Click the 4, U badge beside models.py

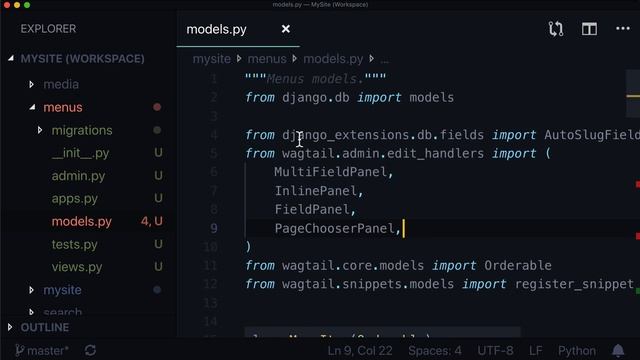point(152,222)
